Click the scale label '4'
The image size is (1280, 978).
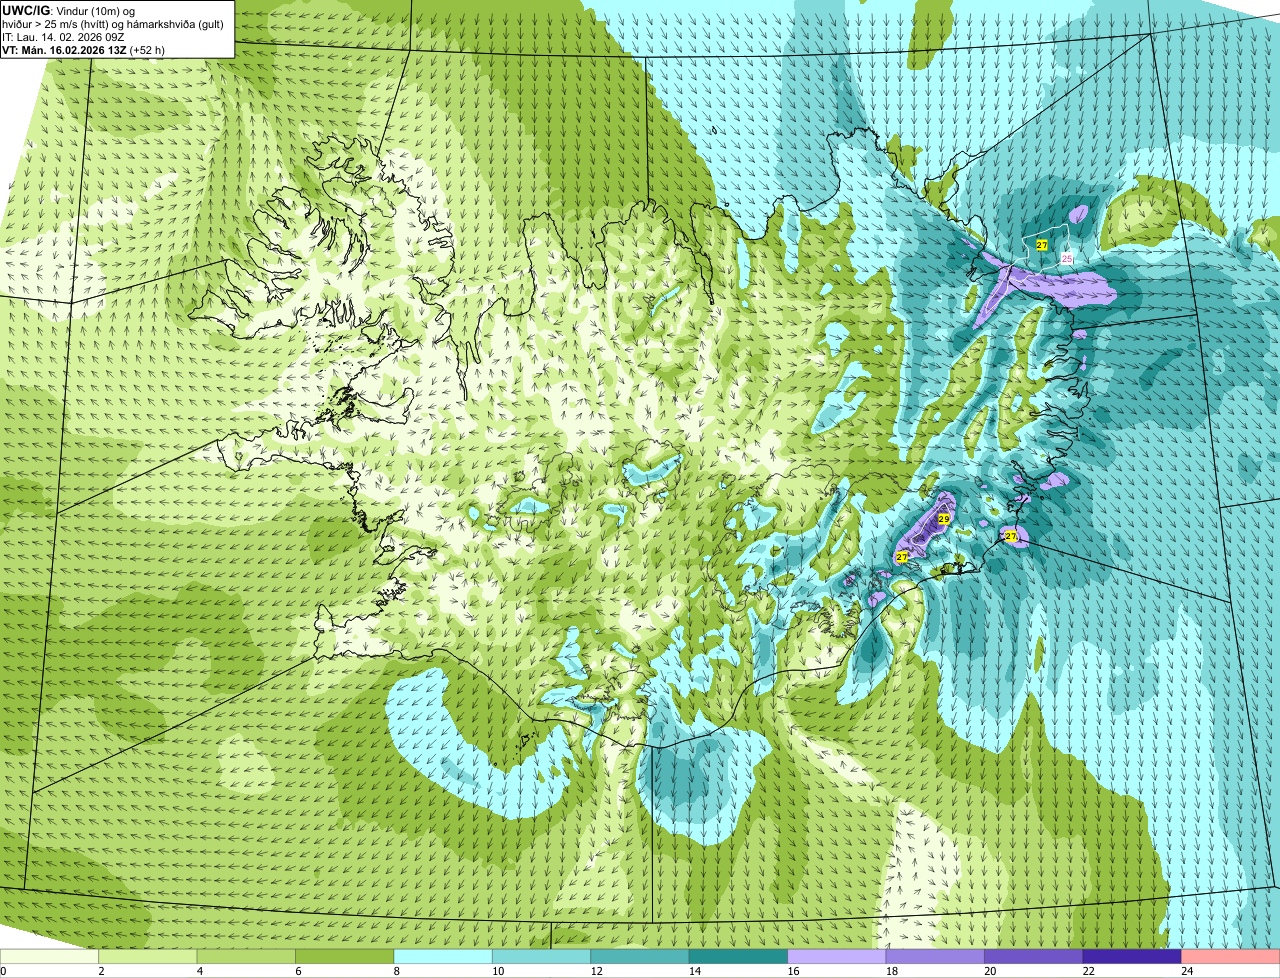pos(199,970)
